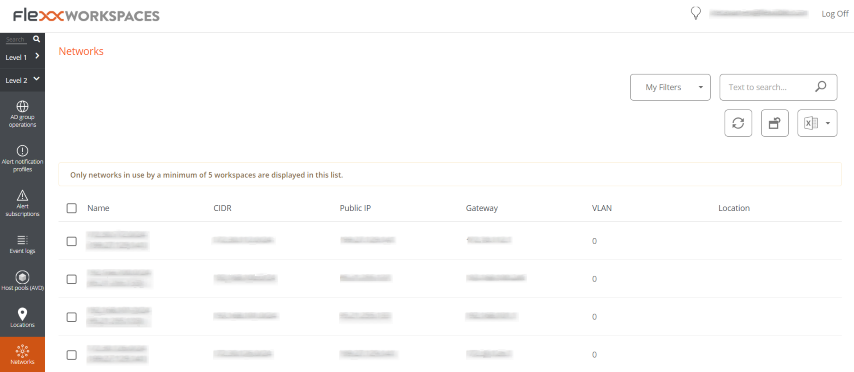Check the second network row checkbox
Viewport: 854px width, 372px height.
click(71, 279)
